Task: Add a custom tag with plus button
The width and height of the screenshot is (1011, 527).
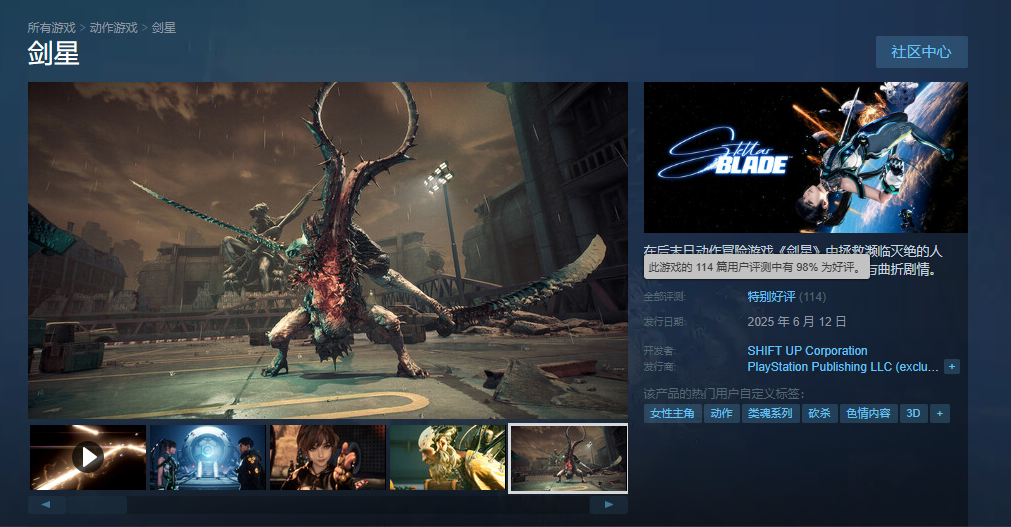Action: [x=940, y=413]
